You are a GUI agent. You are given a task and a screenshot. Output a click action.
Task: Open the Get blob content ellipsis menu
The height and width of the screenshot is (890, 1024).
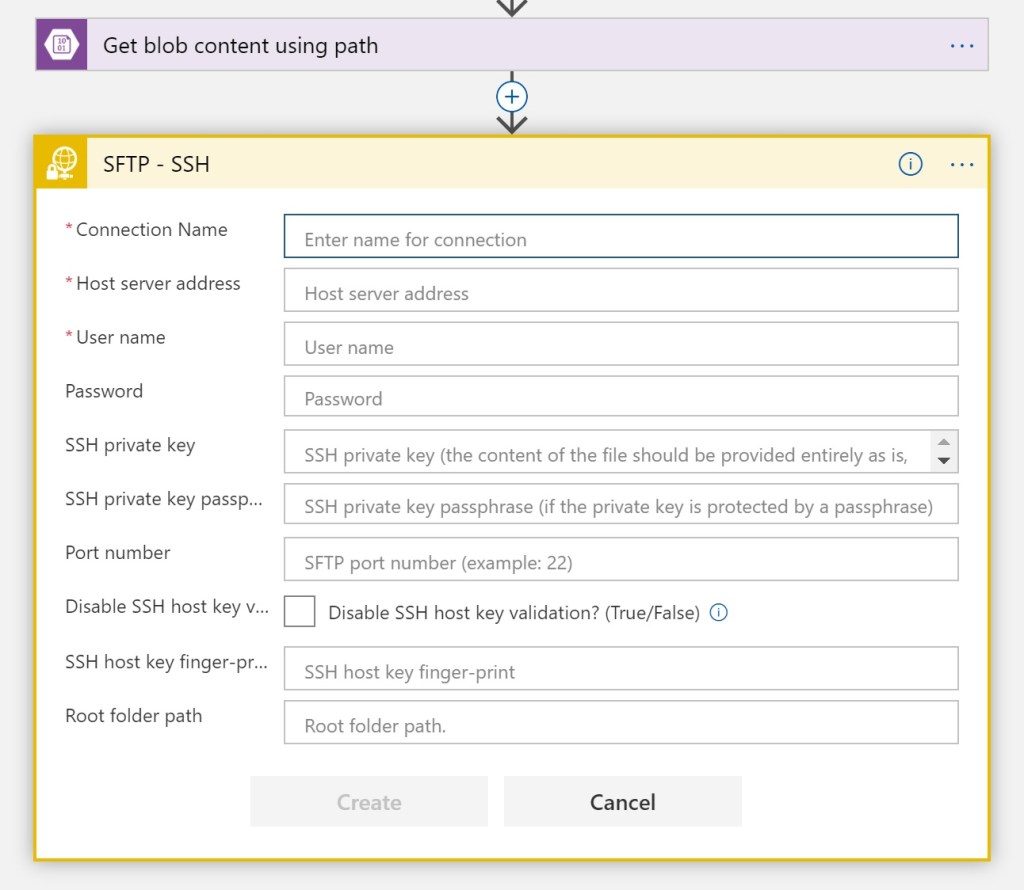(x=961, y=46)
